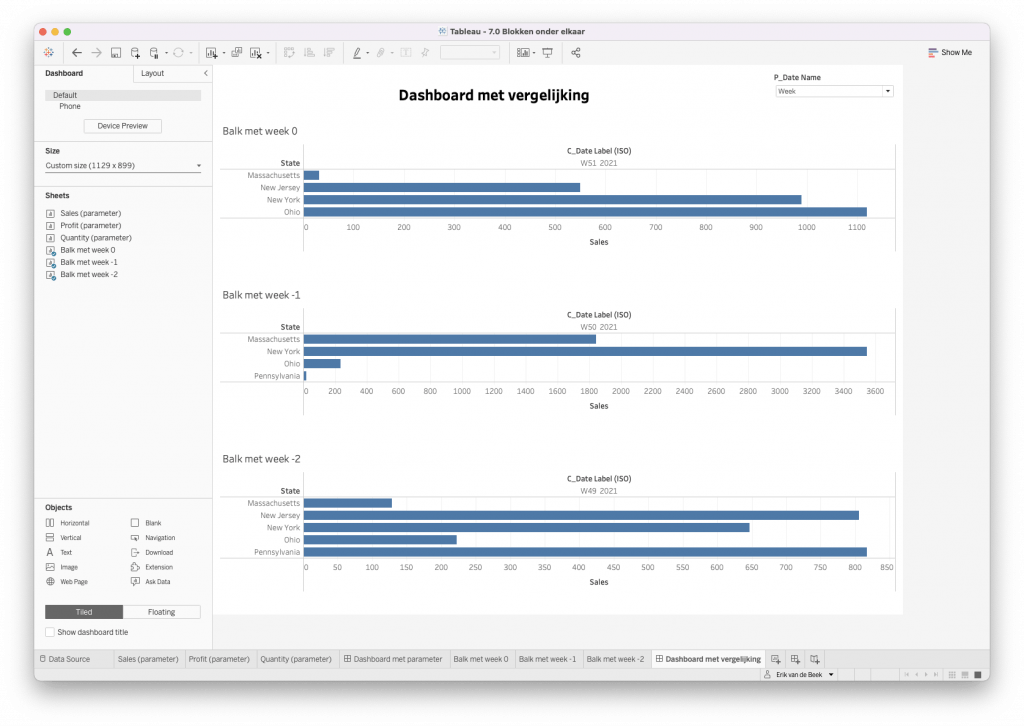Switch layout mode to Floating
Viewport: 1024px width, 726px height.
coord(161,612)
